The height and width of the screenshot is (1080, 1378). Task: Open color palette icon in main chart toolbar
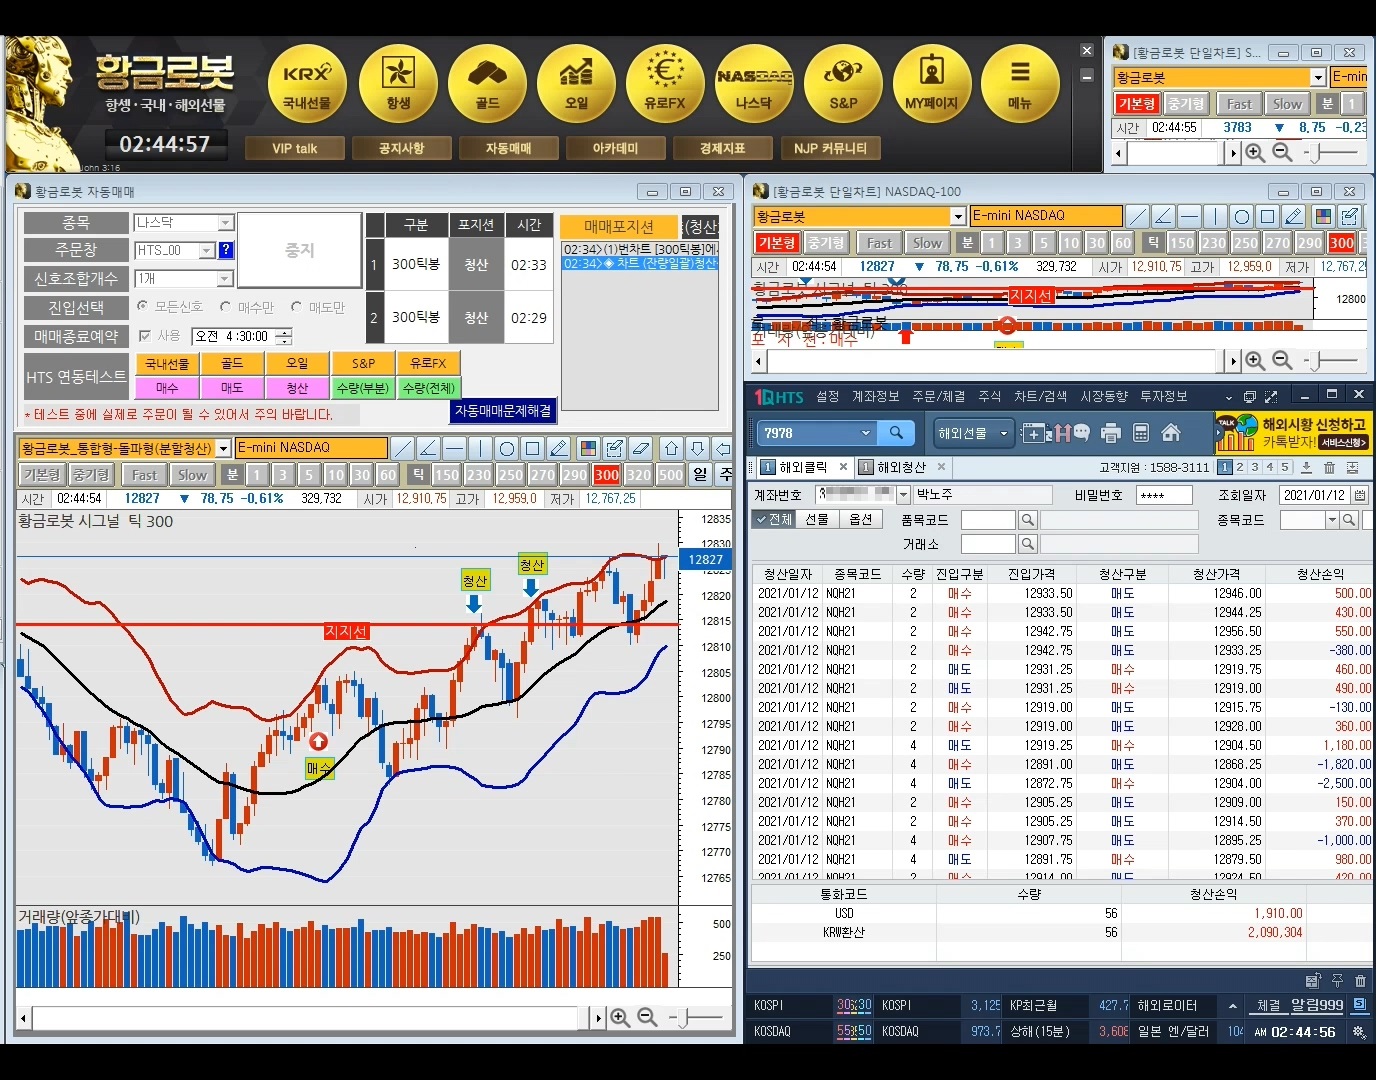589,448
